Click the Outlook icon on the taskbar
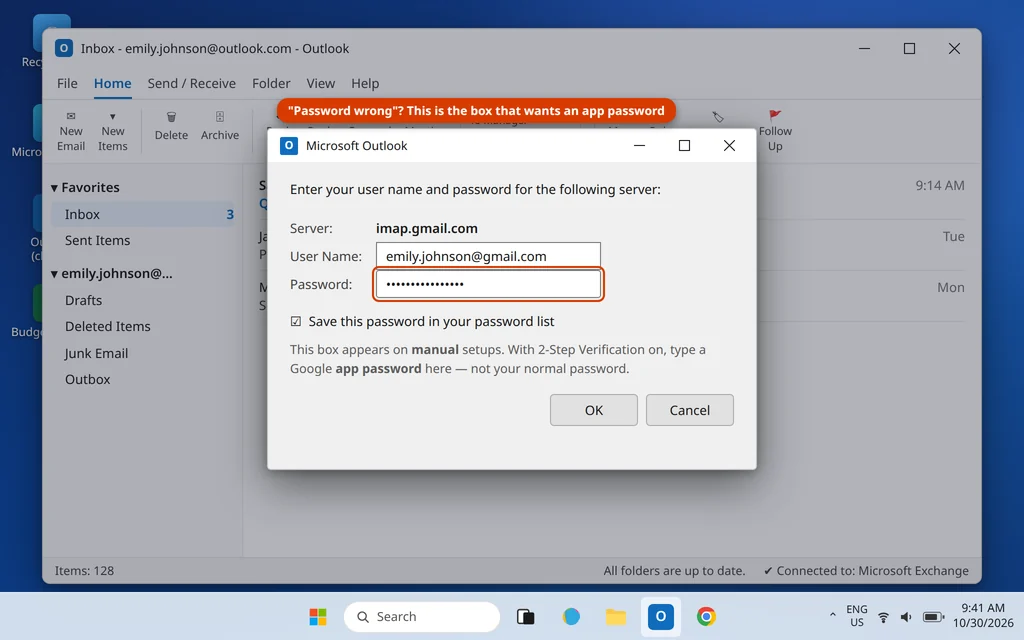This screenshot has height=640, width=1024. (x=660, y=616)
